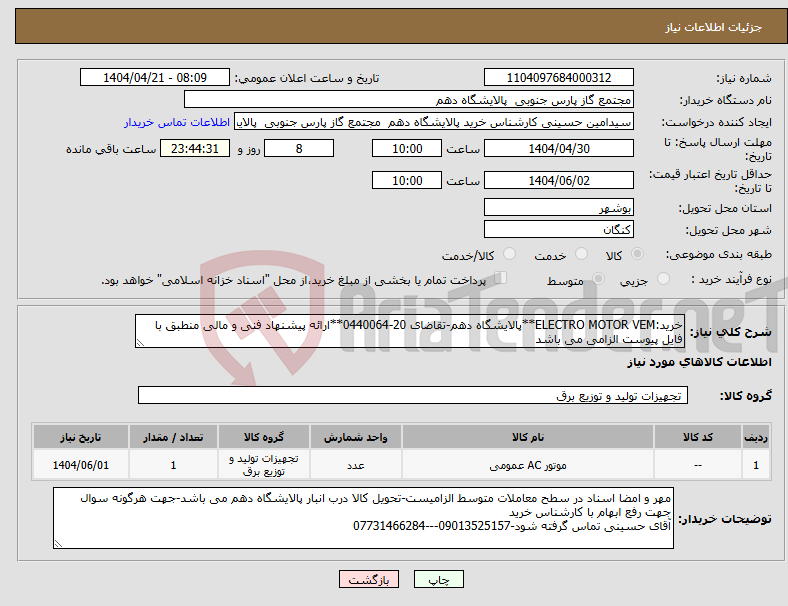This screenshot has height=606, width=788.
Task: Click the تجهیزات تولید و توزیع برق table cell
Action: 264,465
